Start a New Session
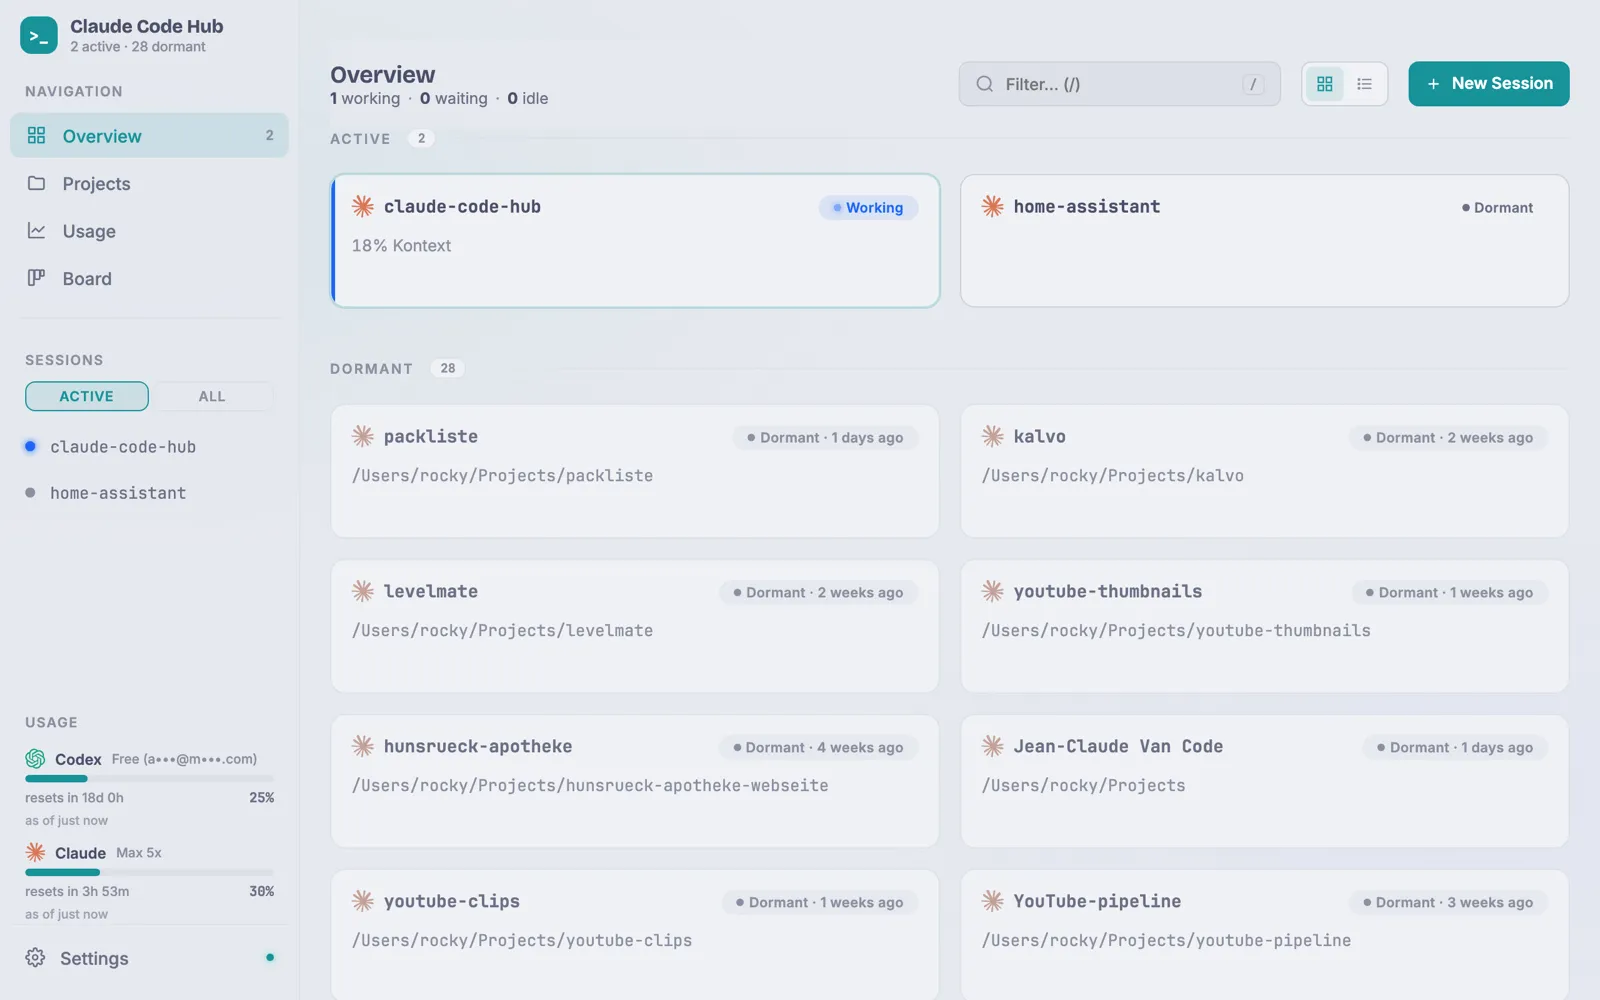The image size is (1600, 1000). coord(1489,84)
